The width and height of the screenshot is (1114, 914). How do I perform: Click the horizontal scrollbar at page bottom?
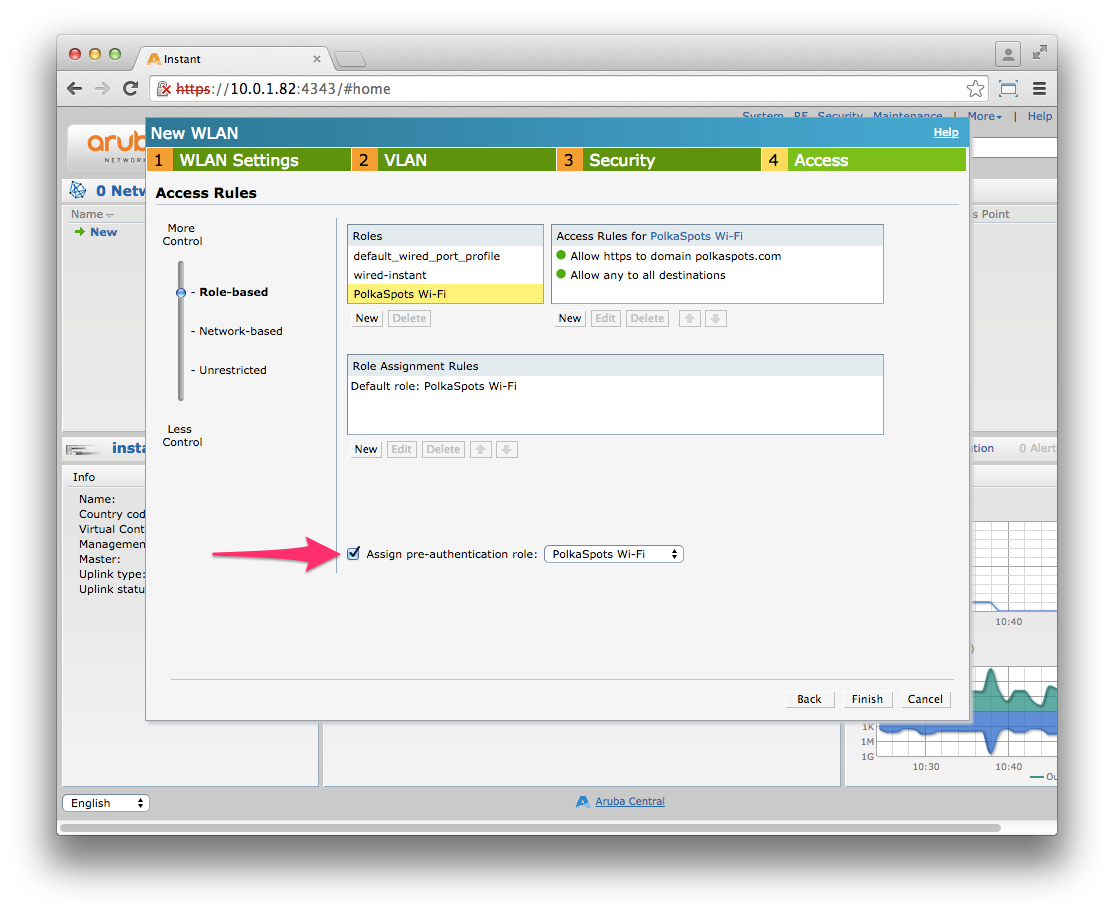pyautogui.click(x=531, y=827)
